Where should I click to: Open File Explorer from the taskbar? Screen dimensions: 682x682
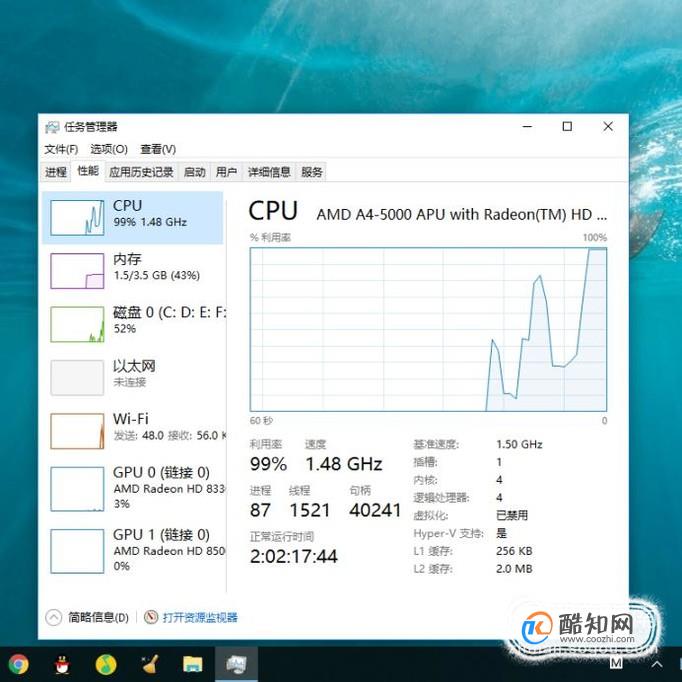[x=193, y=665]
